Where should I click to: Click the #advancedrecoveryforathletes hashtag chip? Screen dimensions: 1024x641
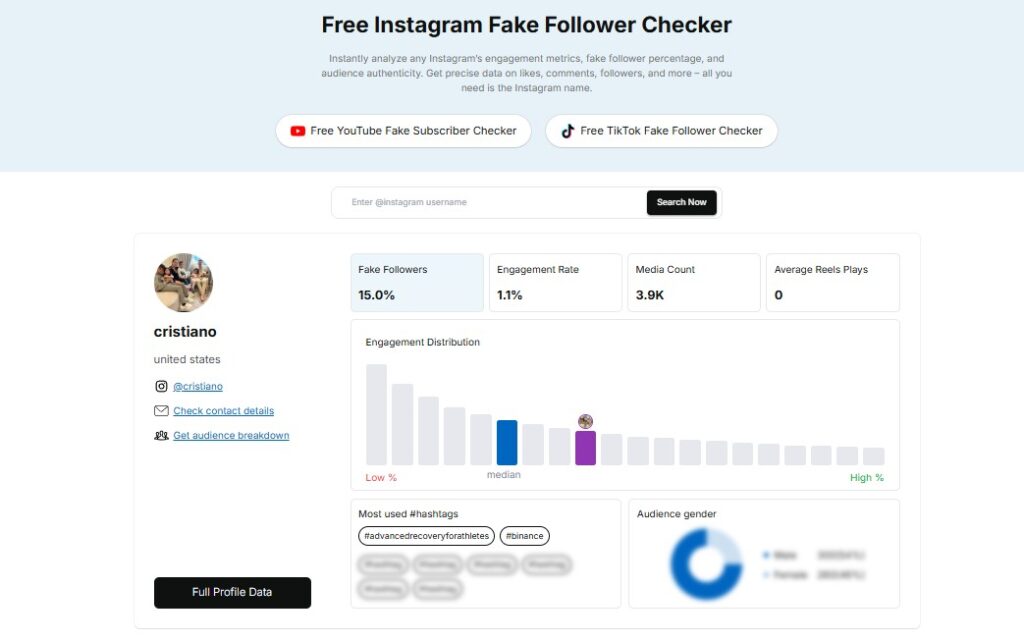tap(426, 536)
